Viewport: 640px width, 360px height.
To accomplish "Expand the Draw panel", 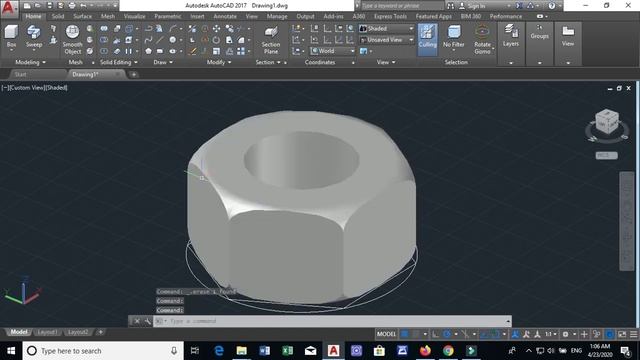I will (163, 62).
